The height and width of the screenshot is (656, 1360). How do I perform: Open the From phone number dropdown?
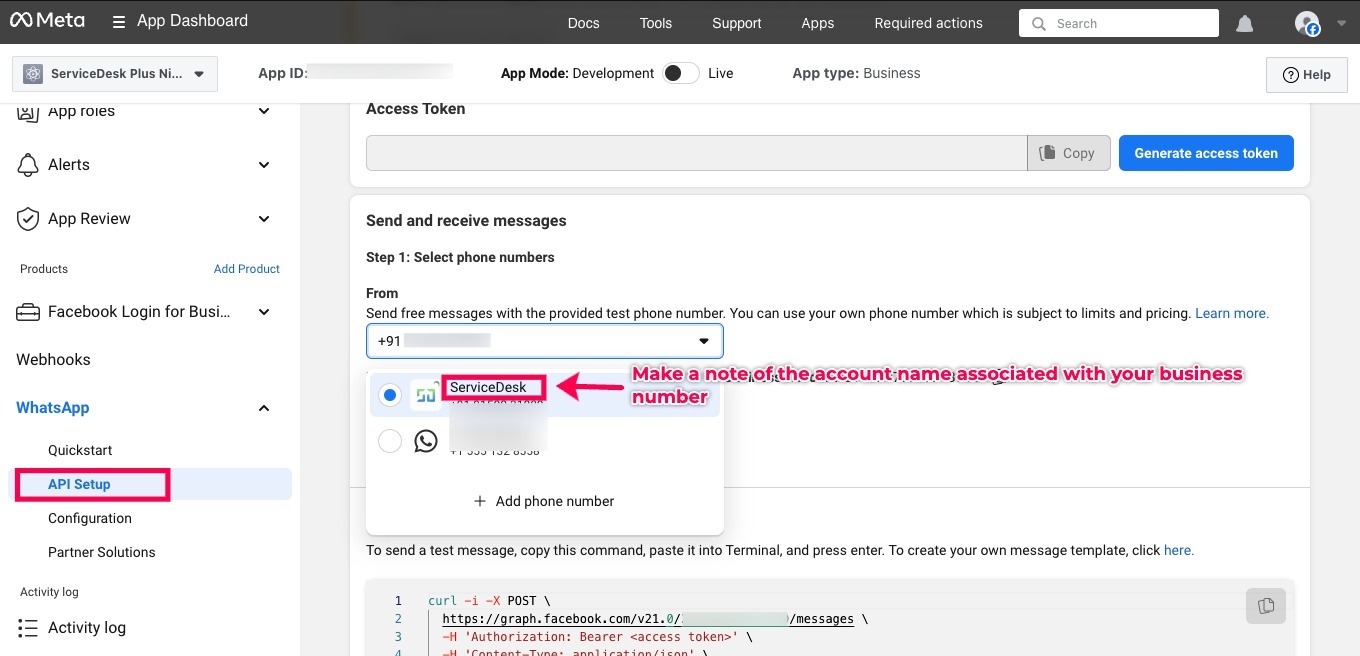click(544, 341)
